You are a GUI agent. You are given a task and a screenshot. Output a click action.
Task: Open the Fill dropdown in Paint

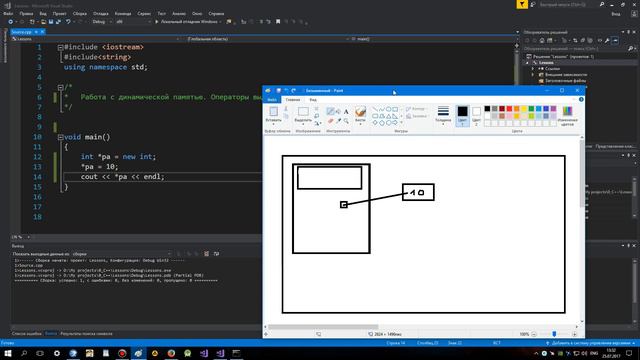417,116
